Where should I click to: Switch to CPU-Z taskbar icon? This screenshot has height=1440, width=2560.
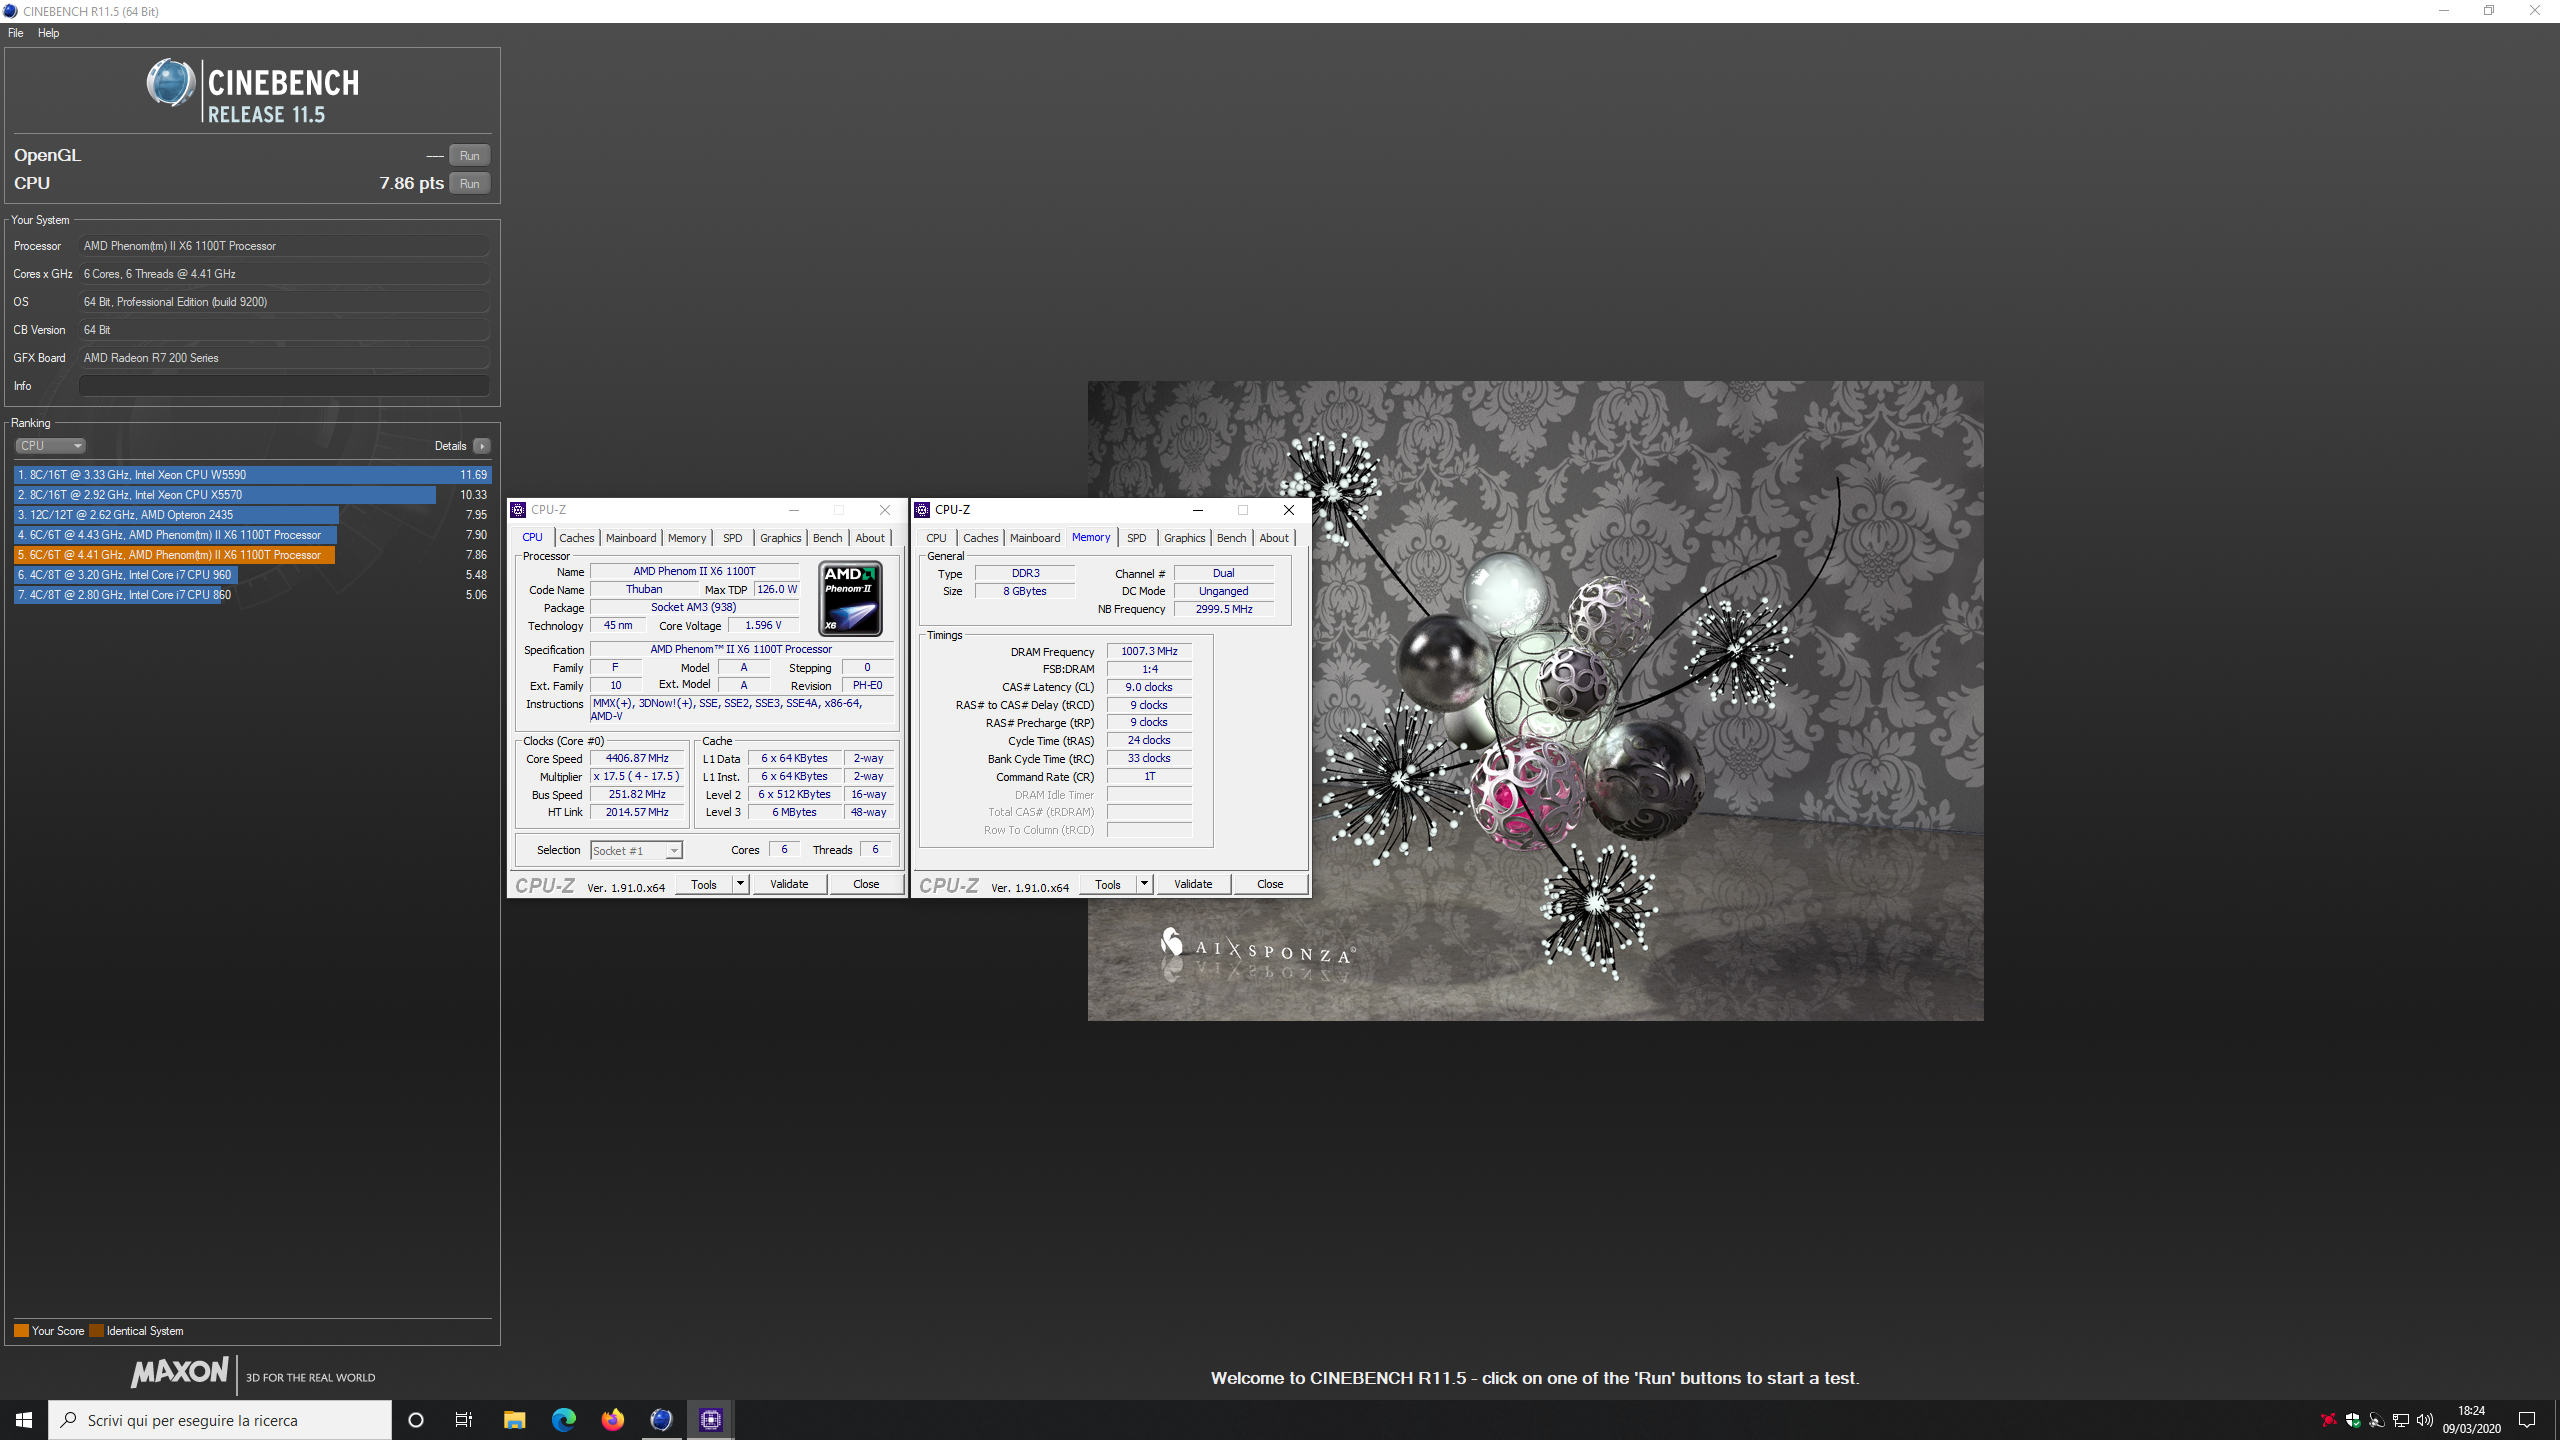(710, 1420)
